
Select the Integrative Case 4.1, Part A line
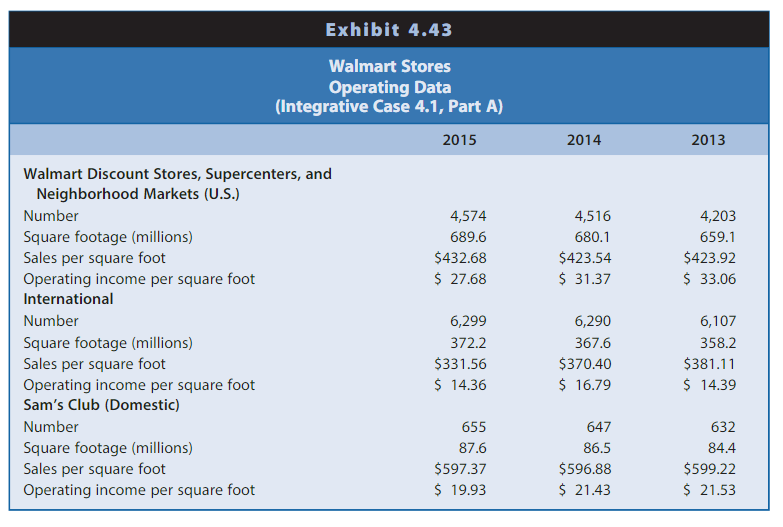coord(389,106)
